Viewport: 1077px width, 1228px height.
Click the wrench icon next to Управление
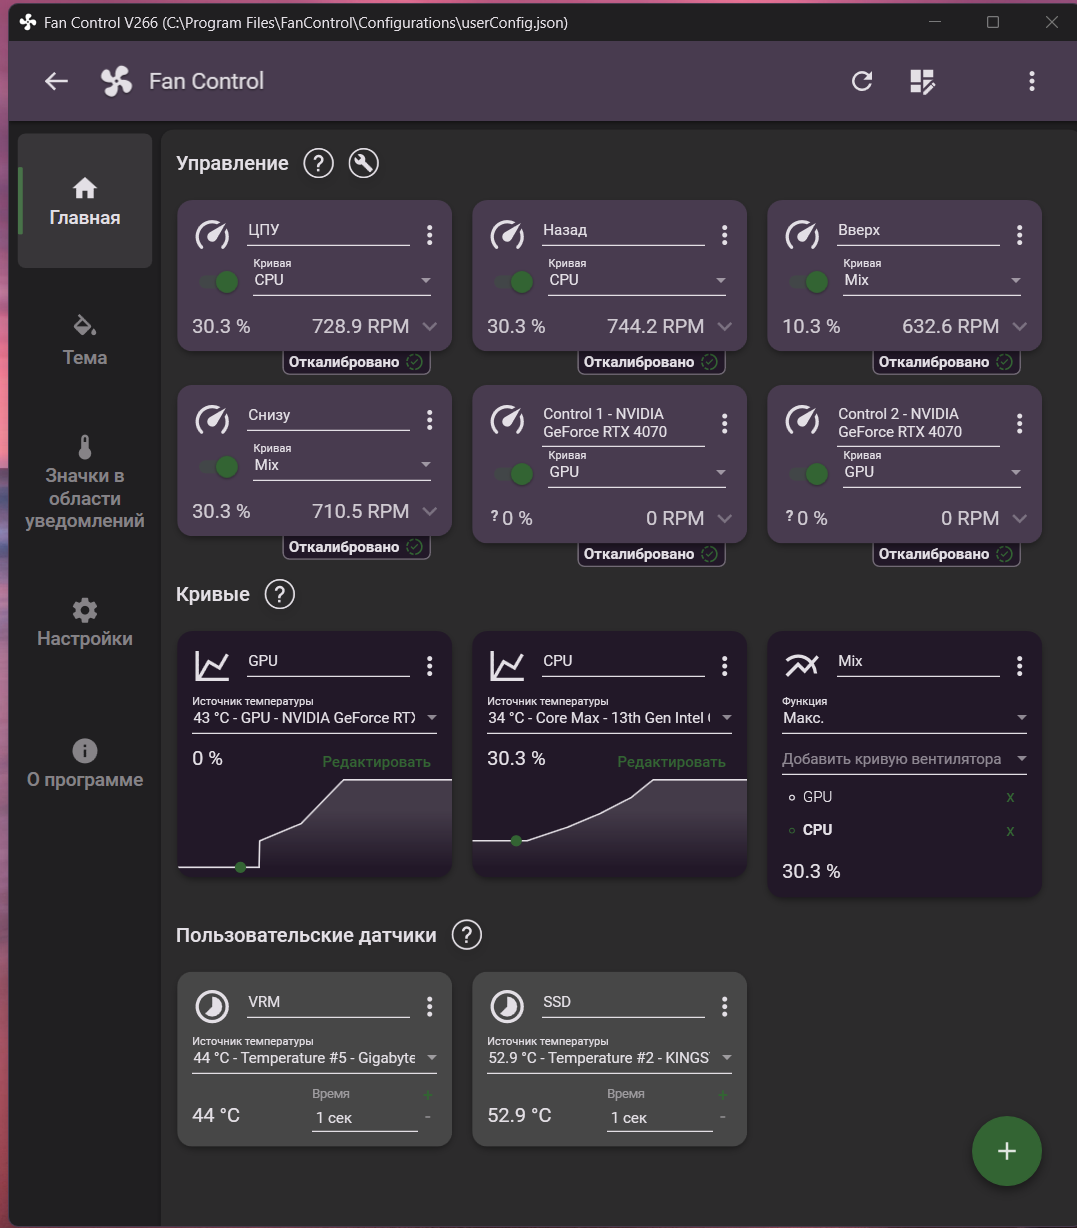(x=364, y=163)
